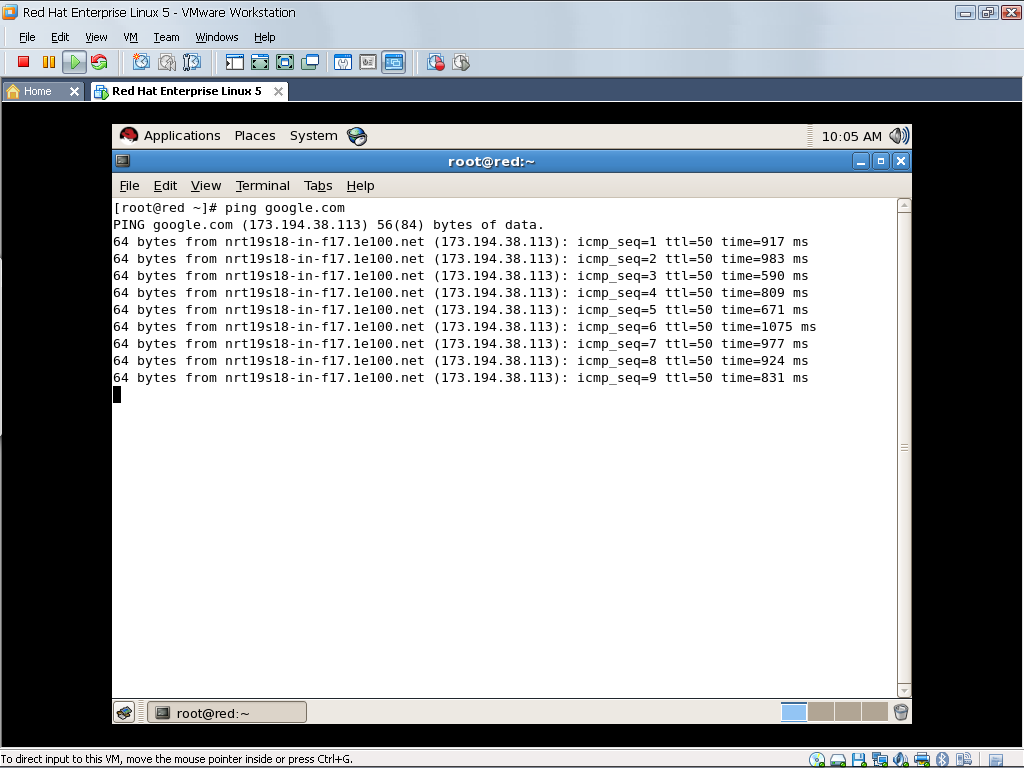Open the terminal Edit menu
1024x768 pixels.
click(165, 185)
